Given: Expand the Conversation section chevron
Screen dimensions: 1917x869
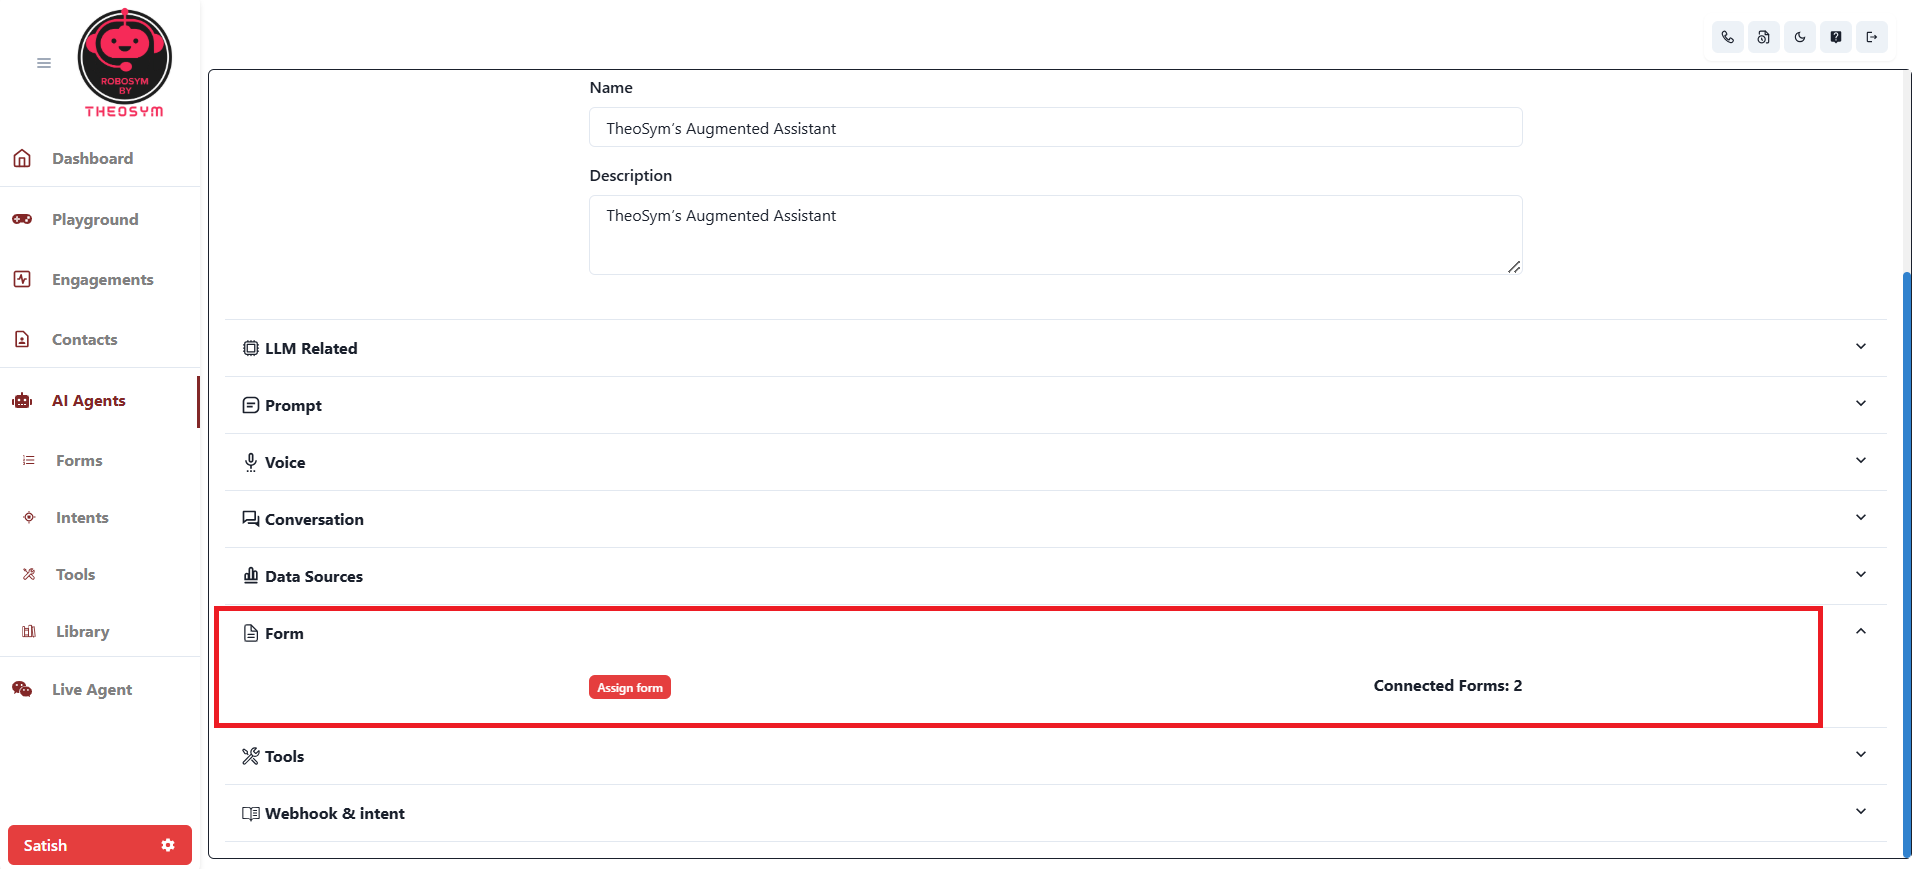Looking at the screenshot, I should point(1861,517).
